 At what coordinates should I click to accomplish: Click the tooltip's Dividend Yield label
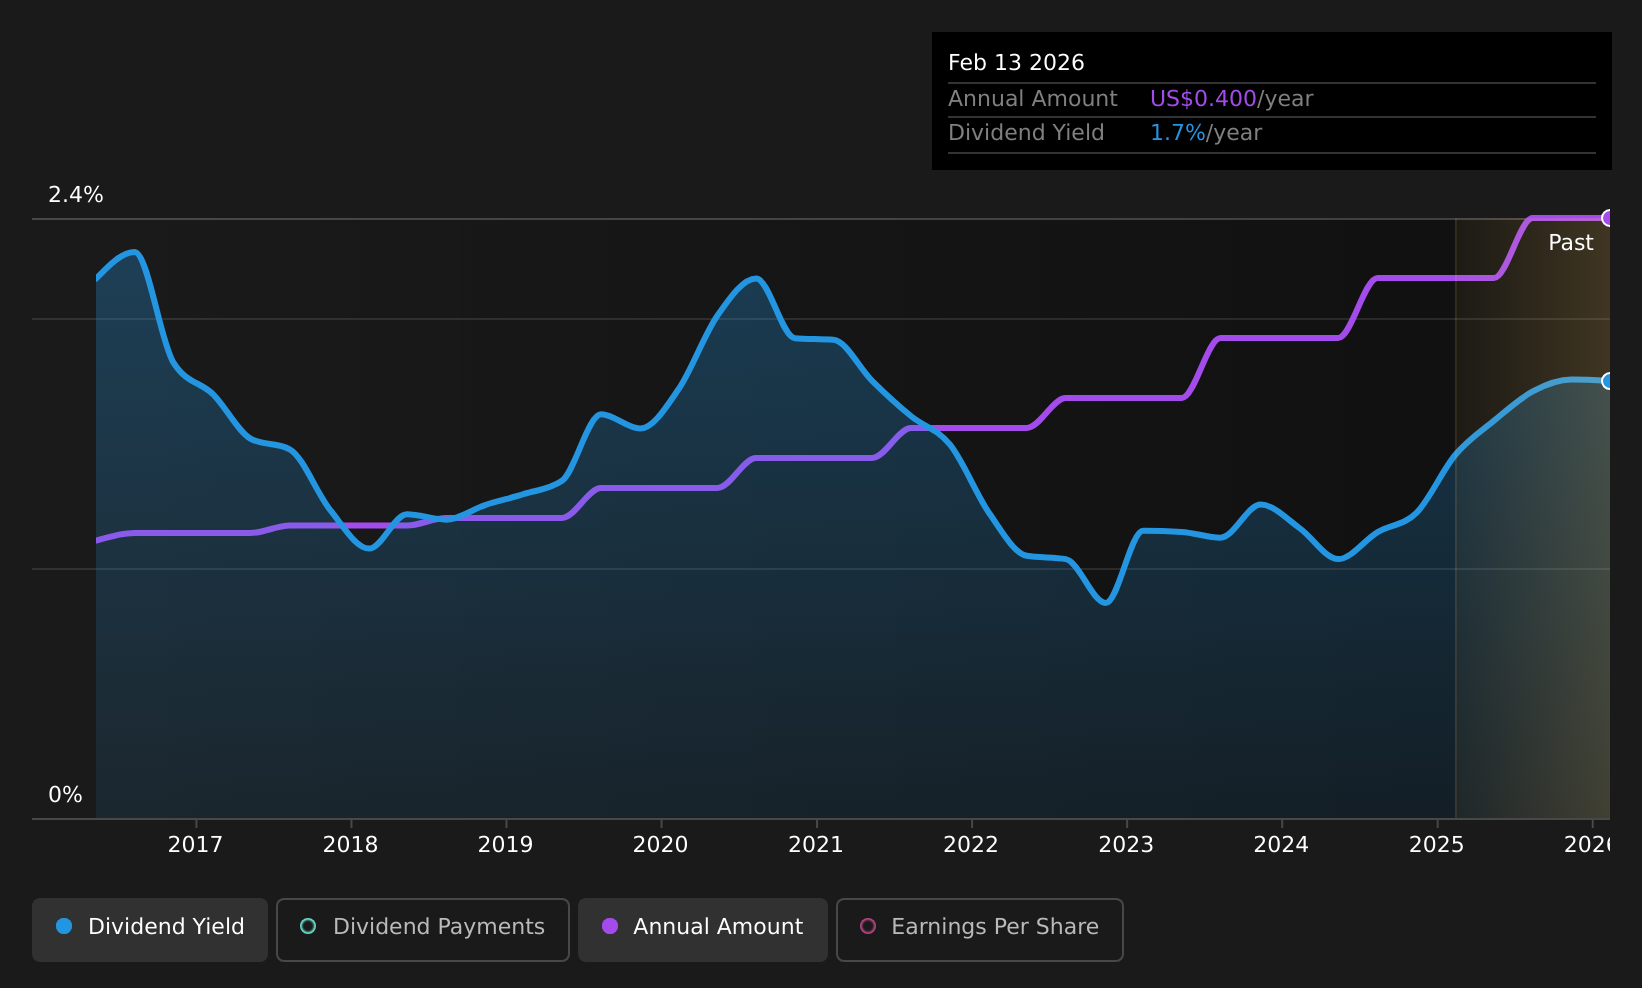[x=1026, y=133]
